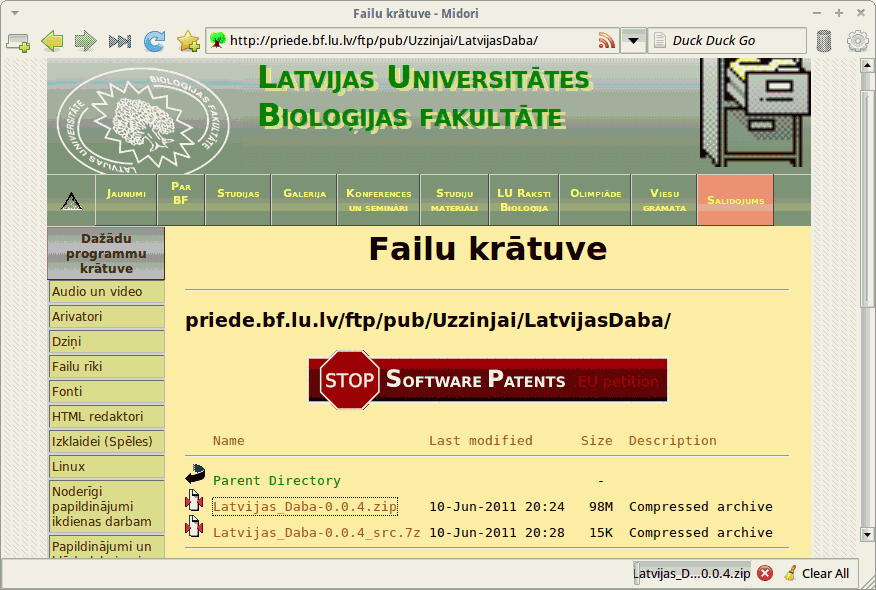Image resolution: width=876 pixels, height=590 pixels.
Task: Open Noderīgi papildinājumi ikdienas darbam link
Action: click(x=106, y=507)
